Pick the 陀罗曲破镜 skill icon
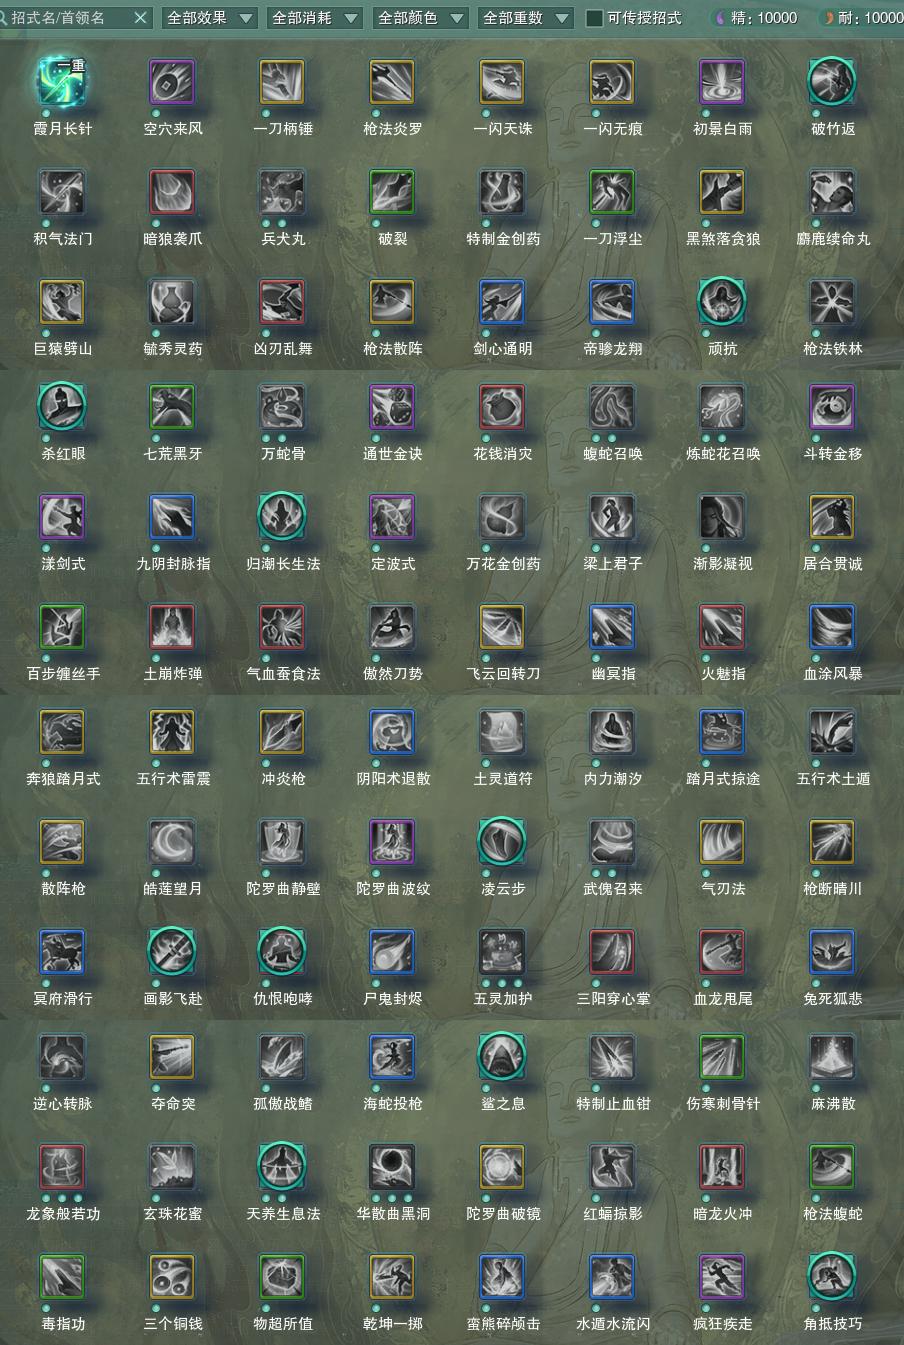This screenshot has width=904, height=1345. (502, 1167)
